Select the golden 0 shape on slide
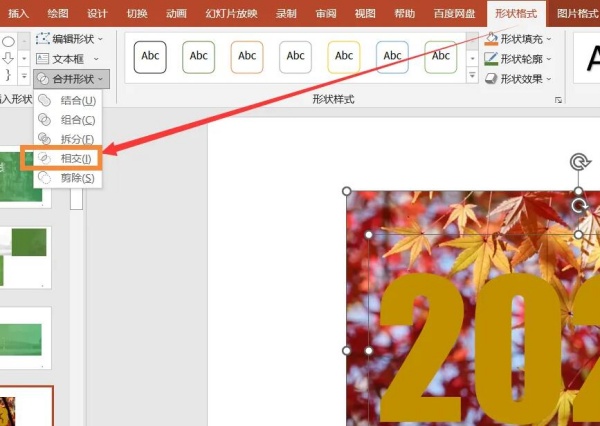This screenshot has width=600, height=426. point(518,347)
